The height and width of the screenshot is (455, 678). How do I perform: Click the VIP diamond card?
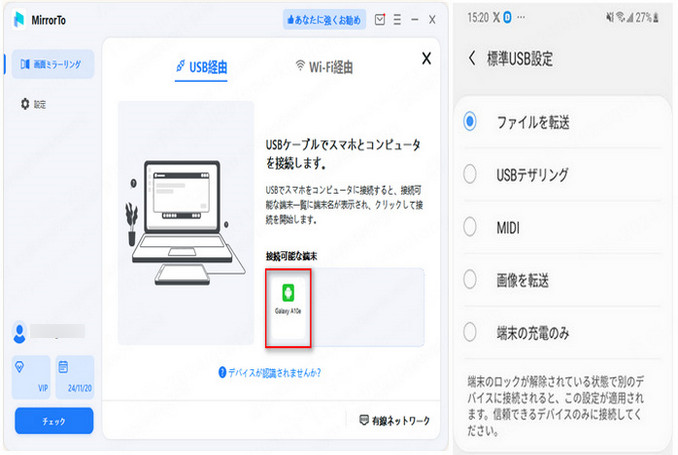click(31, 377)
